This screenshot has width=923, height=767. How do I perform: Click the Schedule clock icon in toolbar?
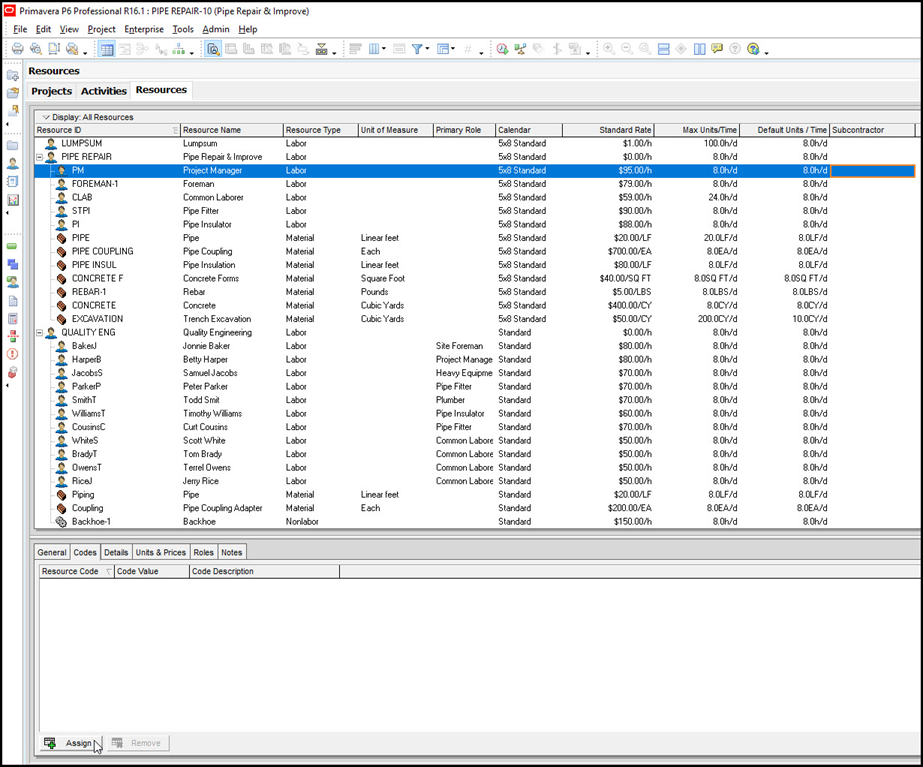tap(502, 49)
